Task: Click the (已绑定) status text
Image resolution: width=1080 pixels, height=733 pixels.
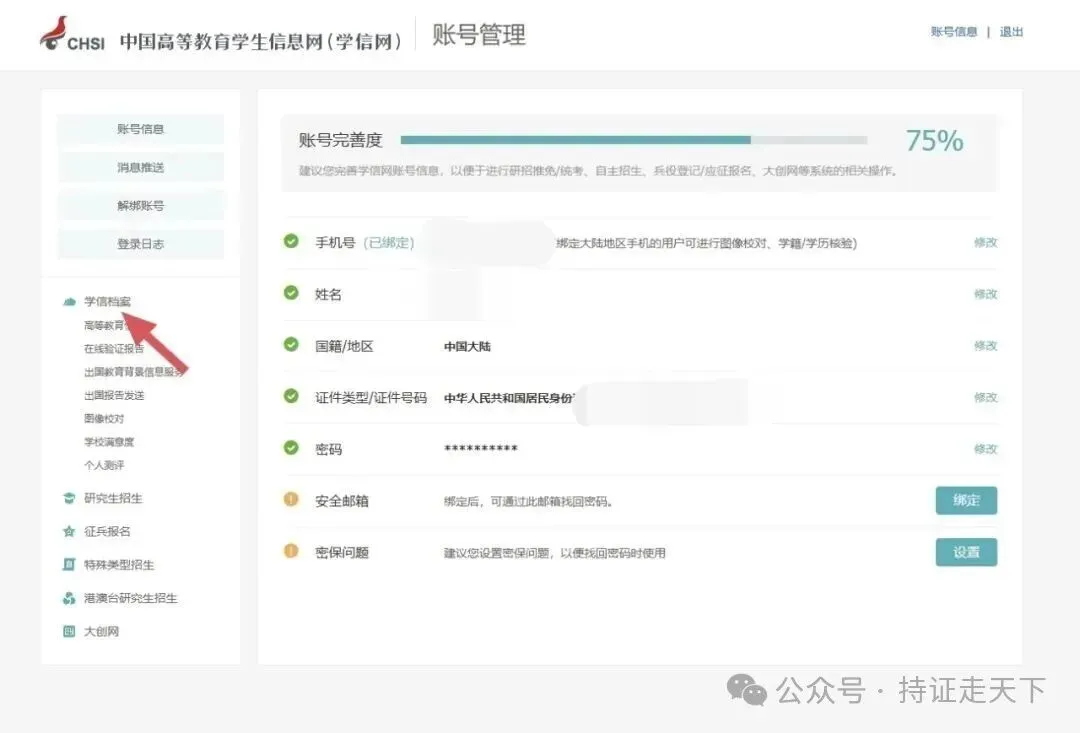Action: tap(388, 242)
